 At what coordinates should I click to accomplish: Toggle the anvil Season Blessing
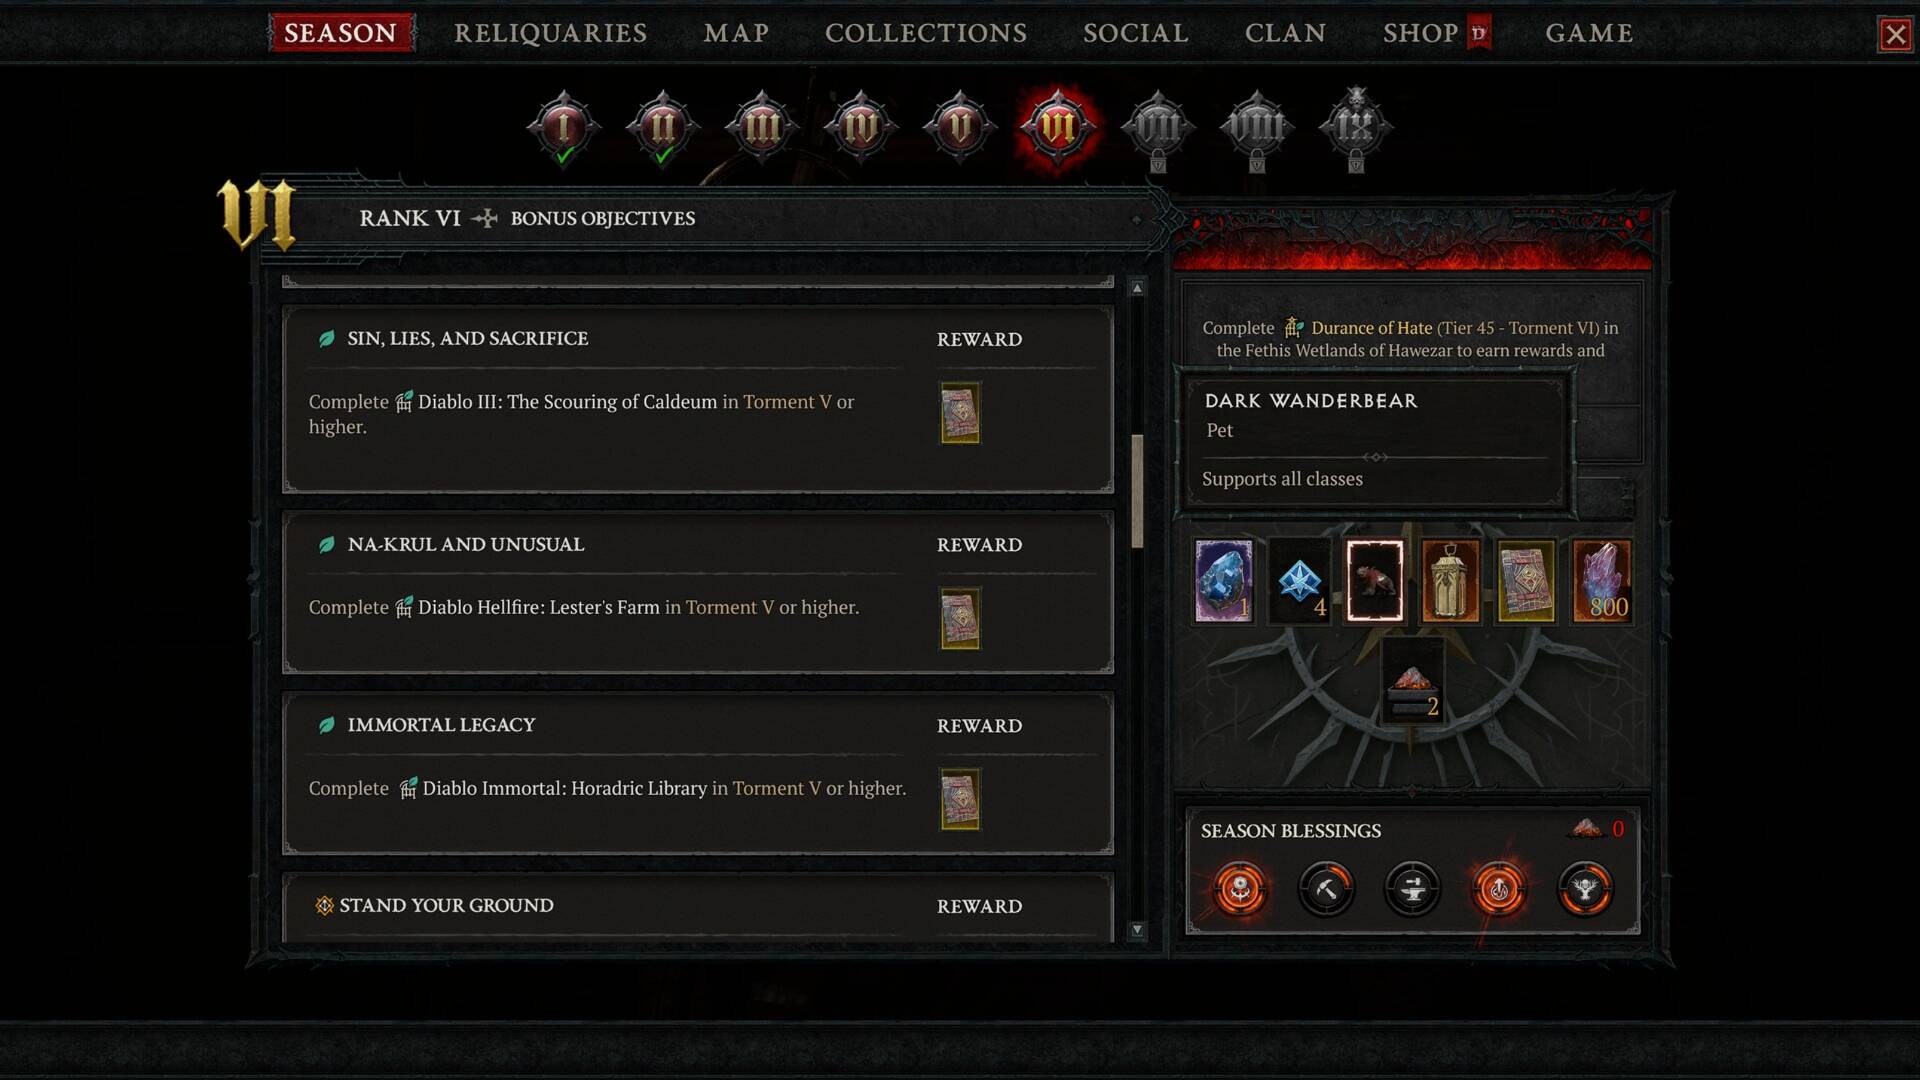[1412, 888]
